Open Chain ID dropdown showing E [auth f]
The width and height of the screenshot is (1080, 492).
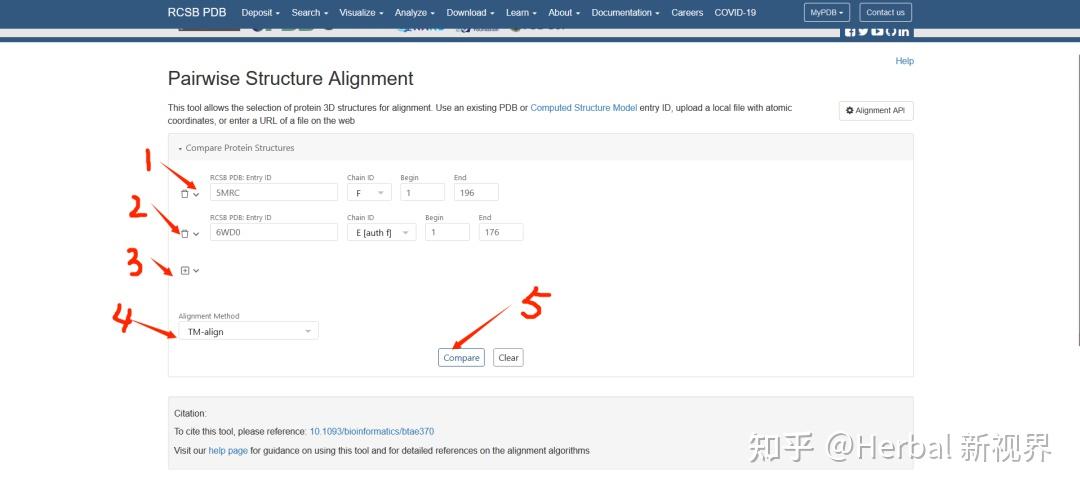point(382,233)
